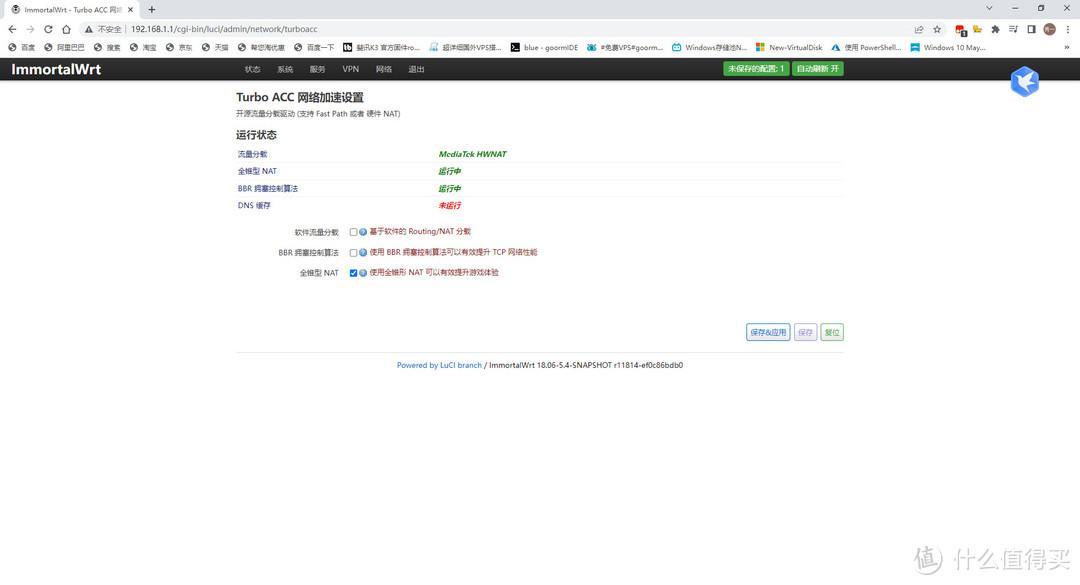Open the 淘宝 bookmark
The width and height of the screenshot is (1080, 585).
point(143,48)
